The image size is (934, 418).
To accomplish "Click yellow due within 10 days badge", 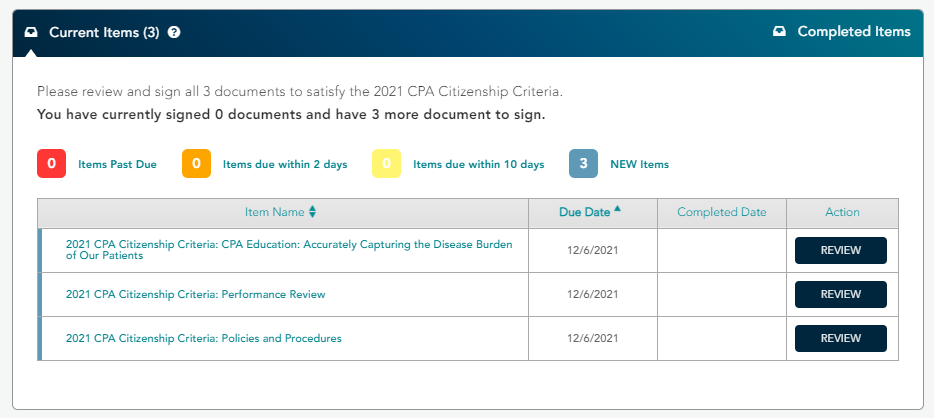I will point(387,164).
